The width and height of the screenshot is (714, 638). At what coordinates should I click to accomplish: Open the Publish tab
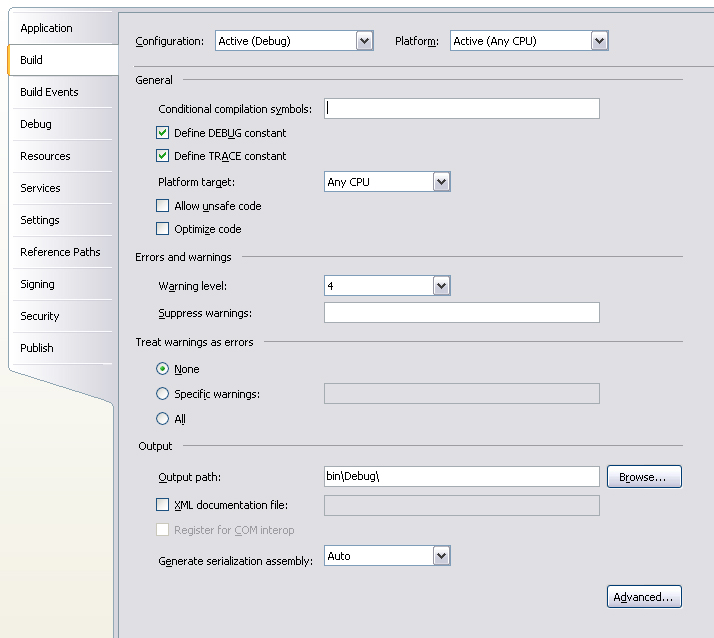tap(37, 348)
